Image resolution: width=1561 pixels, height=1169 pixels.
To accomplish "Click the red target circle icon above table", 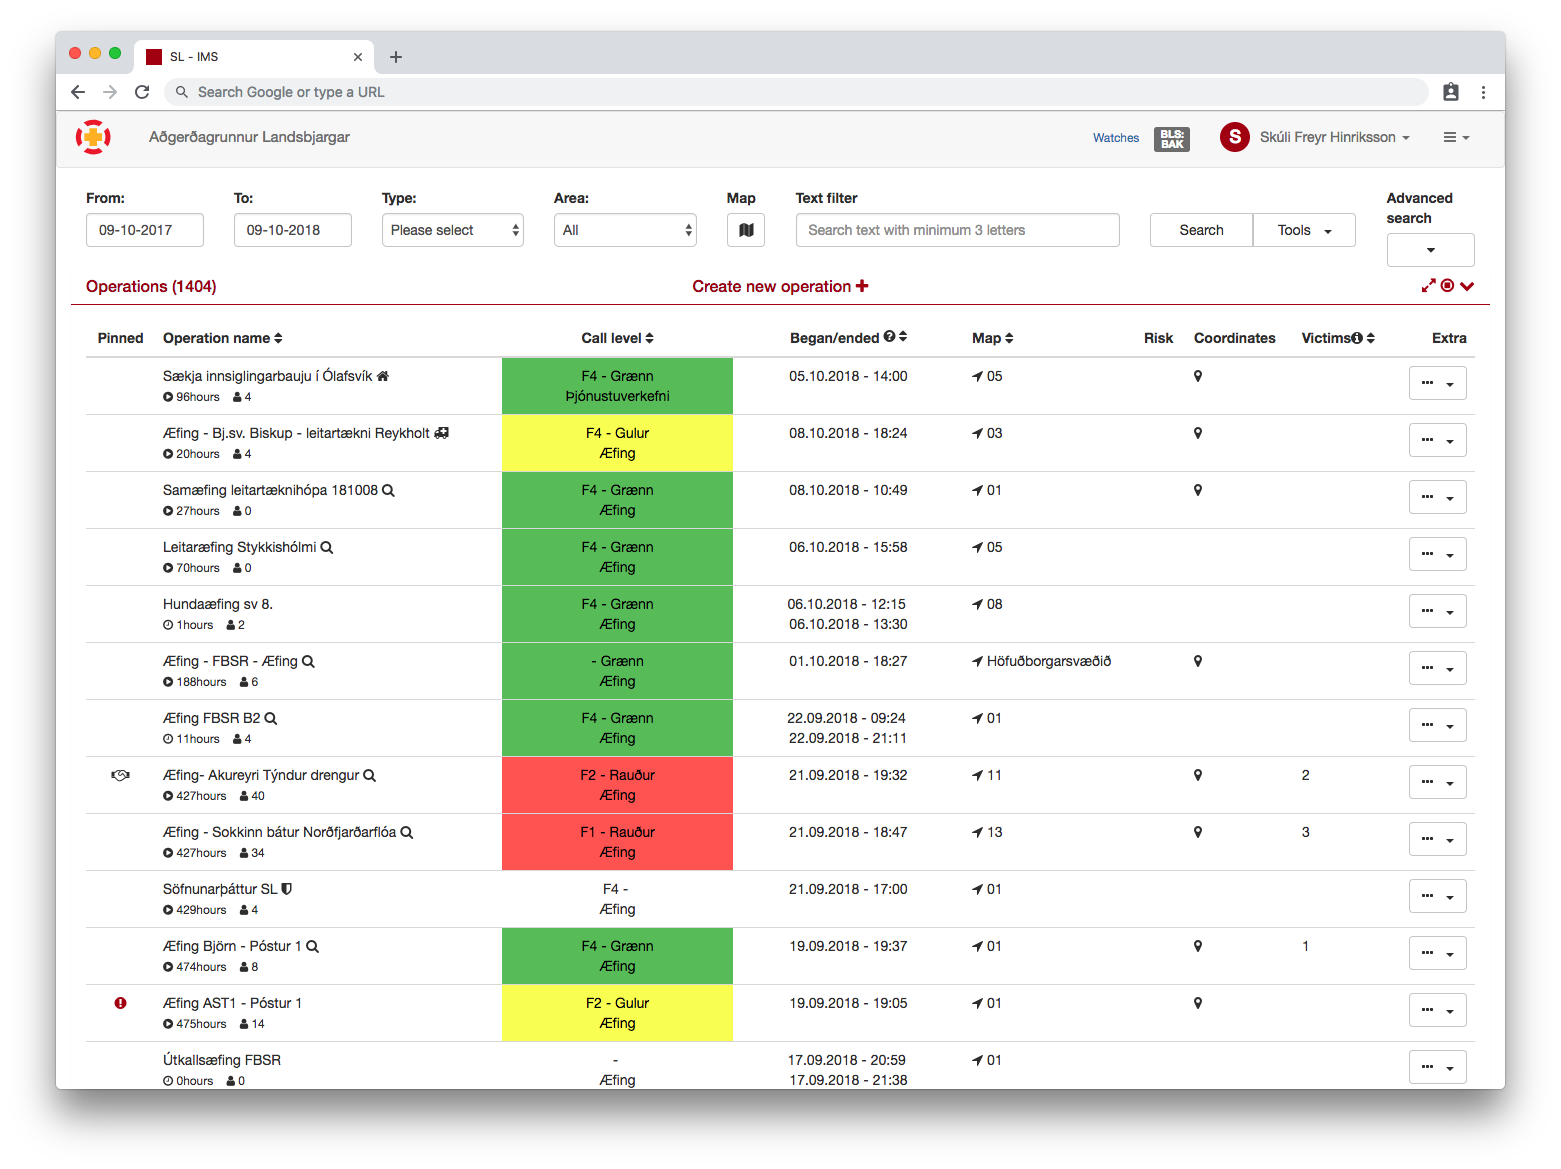I will (1447, 286).
